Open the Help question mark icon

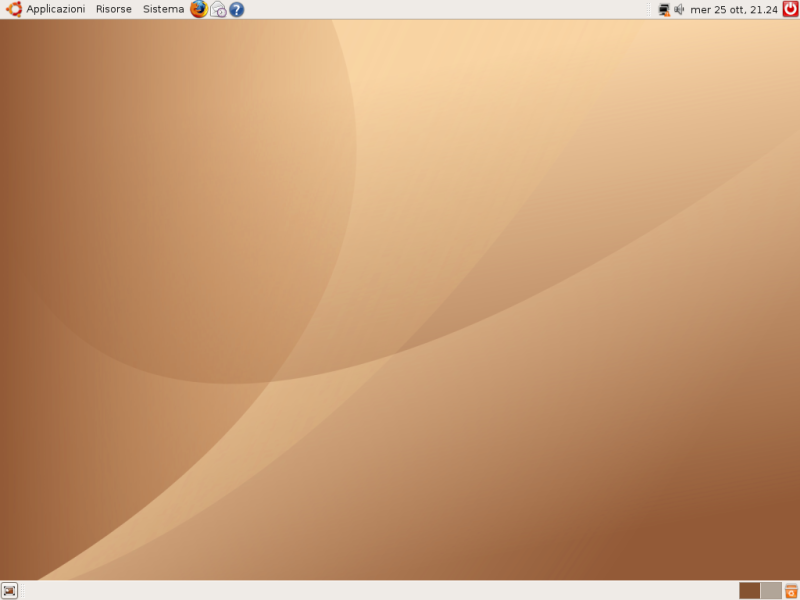237,9
